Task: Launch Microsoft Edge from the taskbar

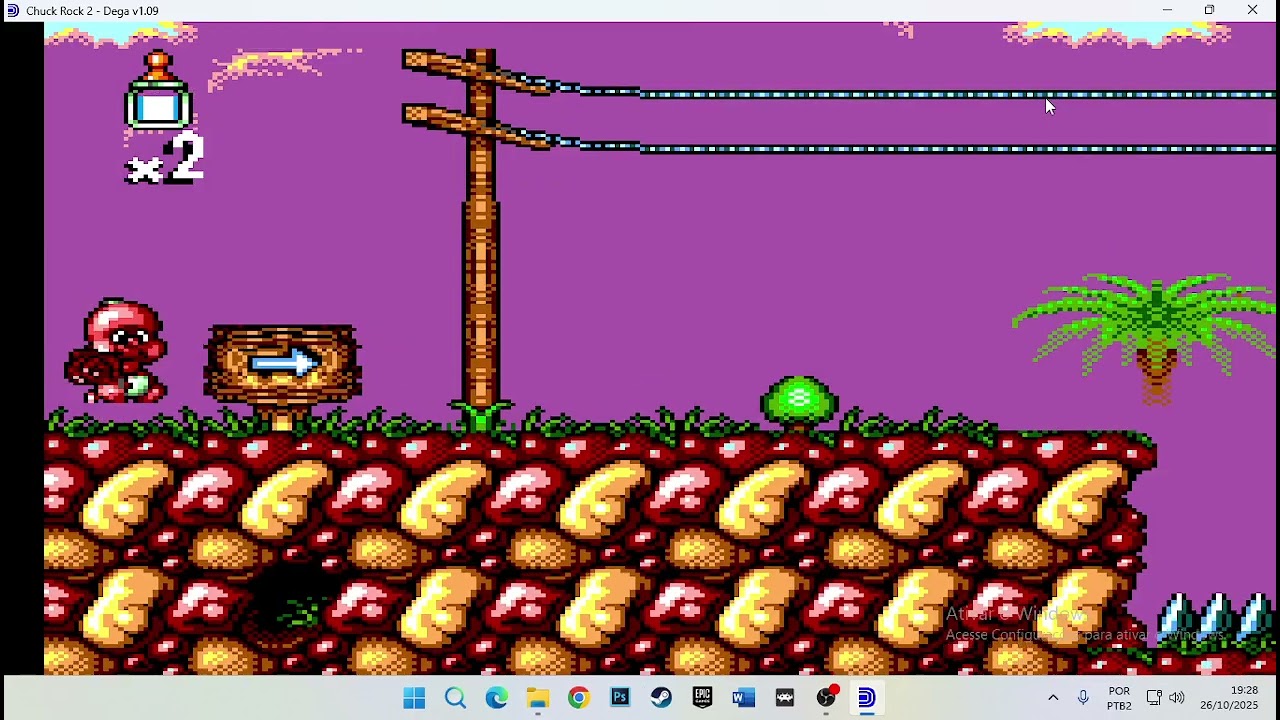Action: (496, 697)
